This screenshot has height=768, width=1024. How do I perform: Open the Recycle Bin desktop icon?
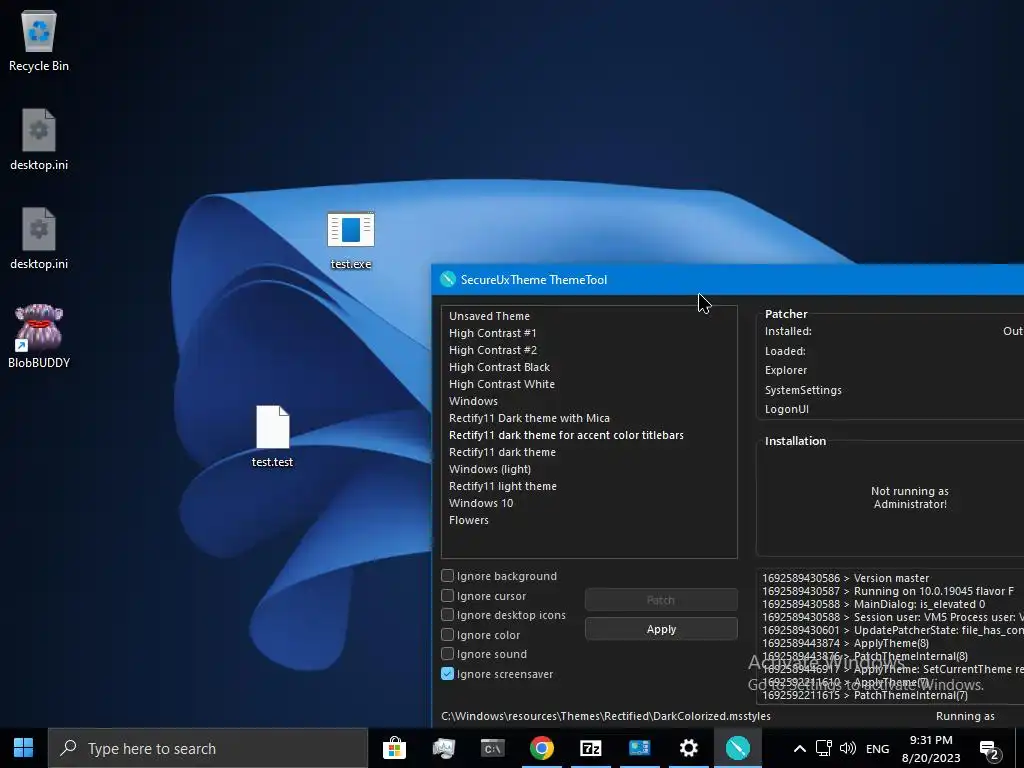click(39, 40)
